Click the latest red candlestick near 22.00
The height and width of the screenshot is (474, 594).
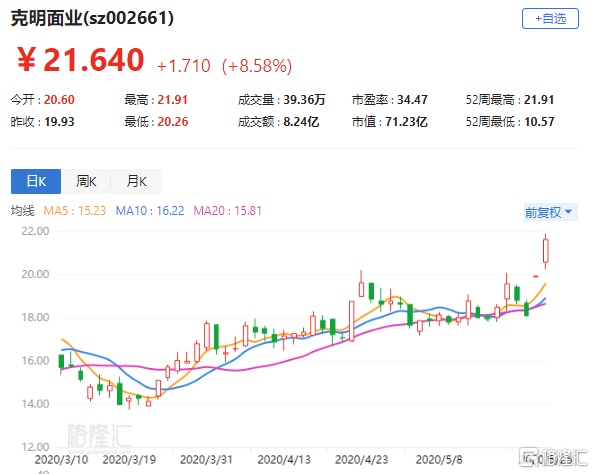coord(546,251)
